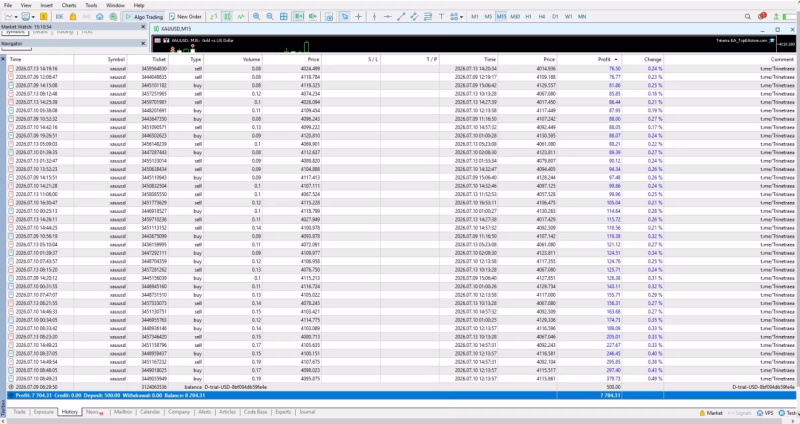
Task: Toggle chart shift icon
Action: click(312, 16)
